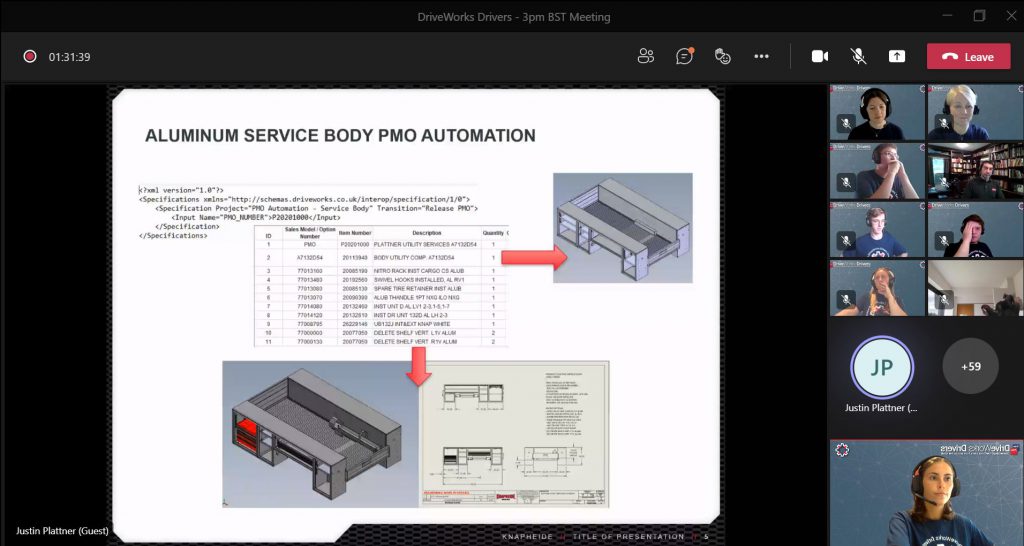The height and width of the screenshot is (546, 1024).
Task: Click the red recording indicator
Action: [29, 56]
